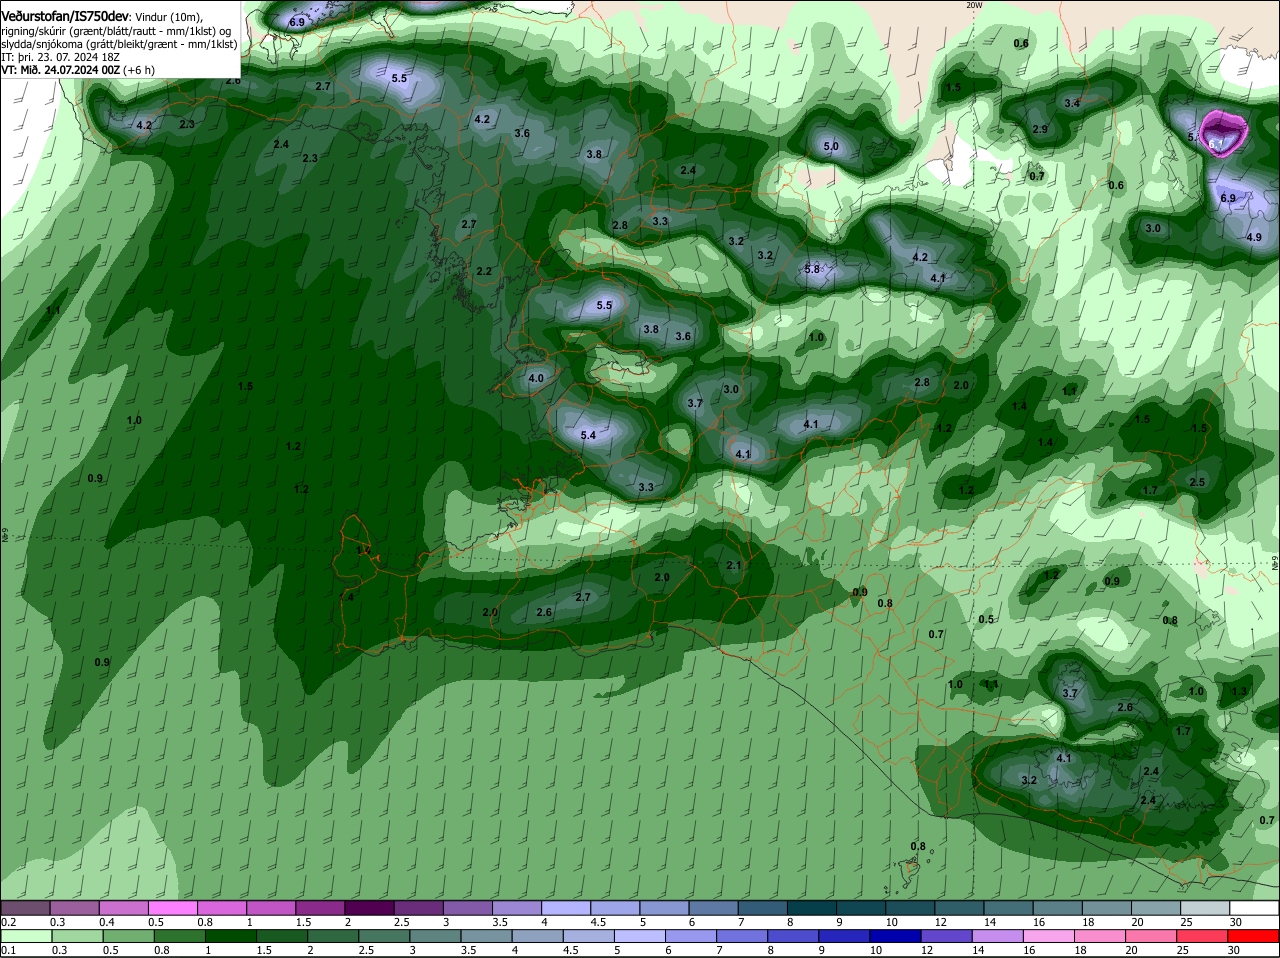
Task: Click the 5.0 precipitation value on the map
Action: click(831, 147)
